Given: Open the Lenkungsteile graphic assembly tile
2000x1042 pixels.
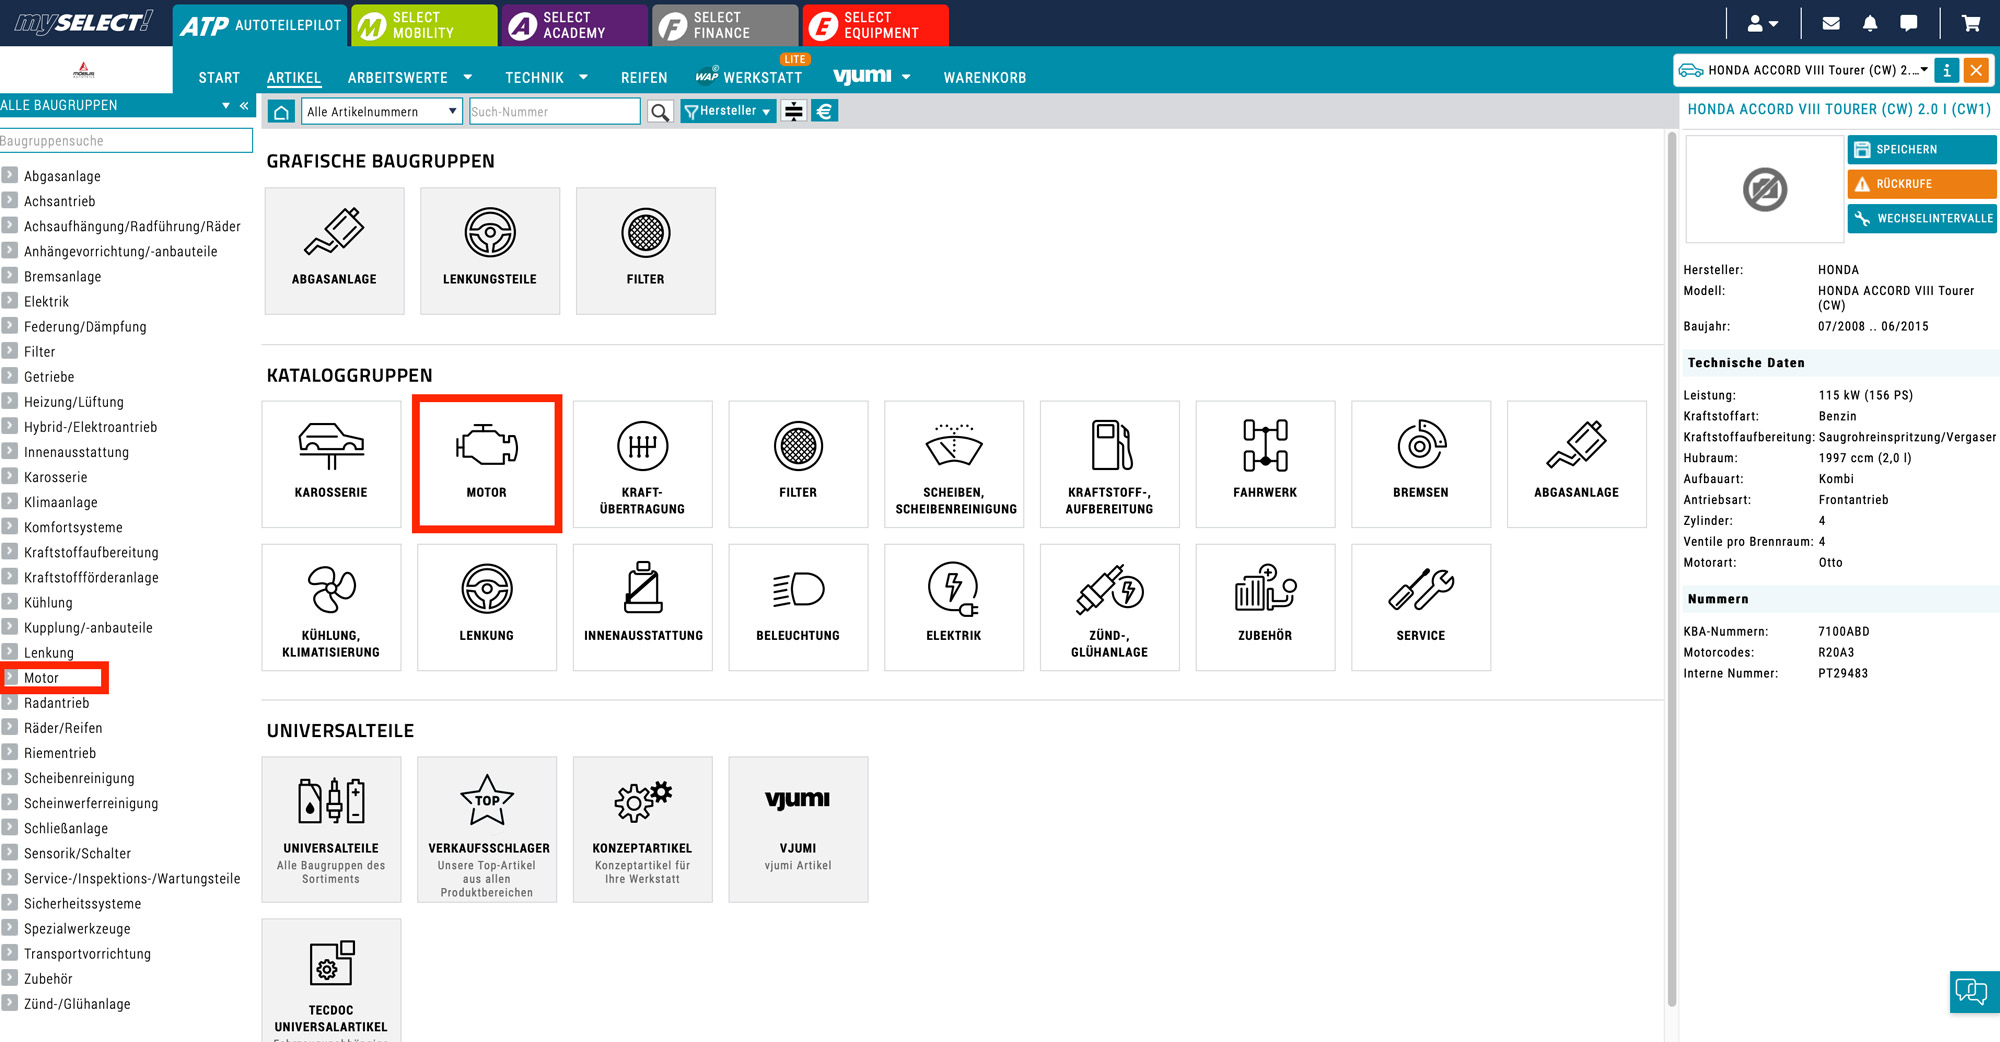Looking at the screenshot, I should tap(490, 251).
